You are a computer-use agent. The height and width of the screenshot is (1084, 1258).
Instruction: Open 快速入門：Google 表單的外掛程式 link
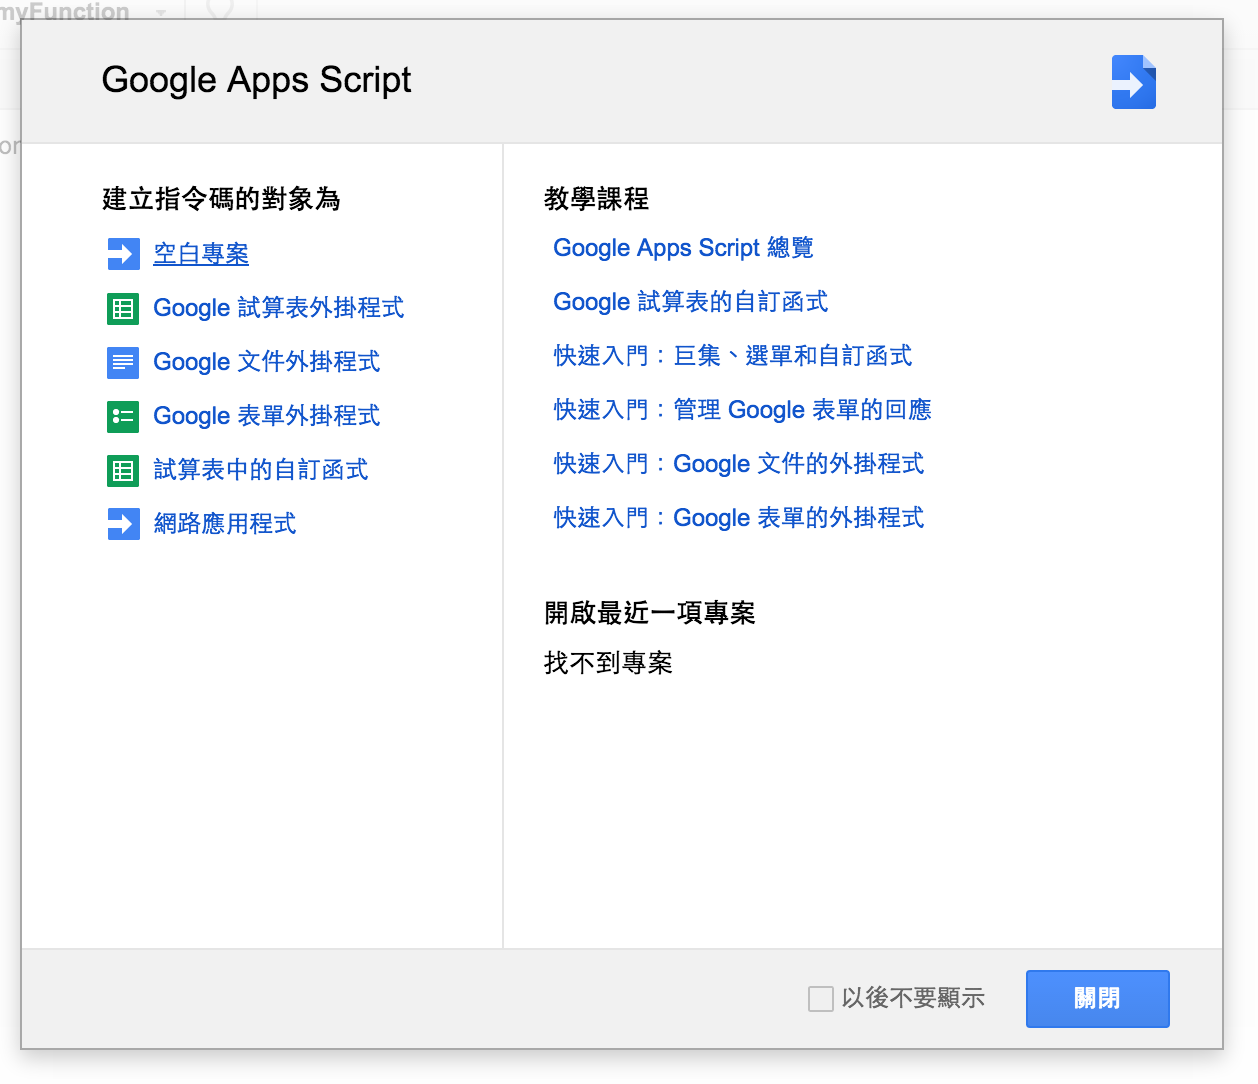coord(739,518)
